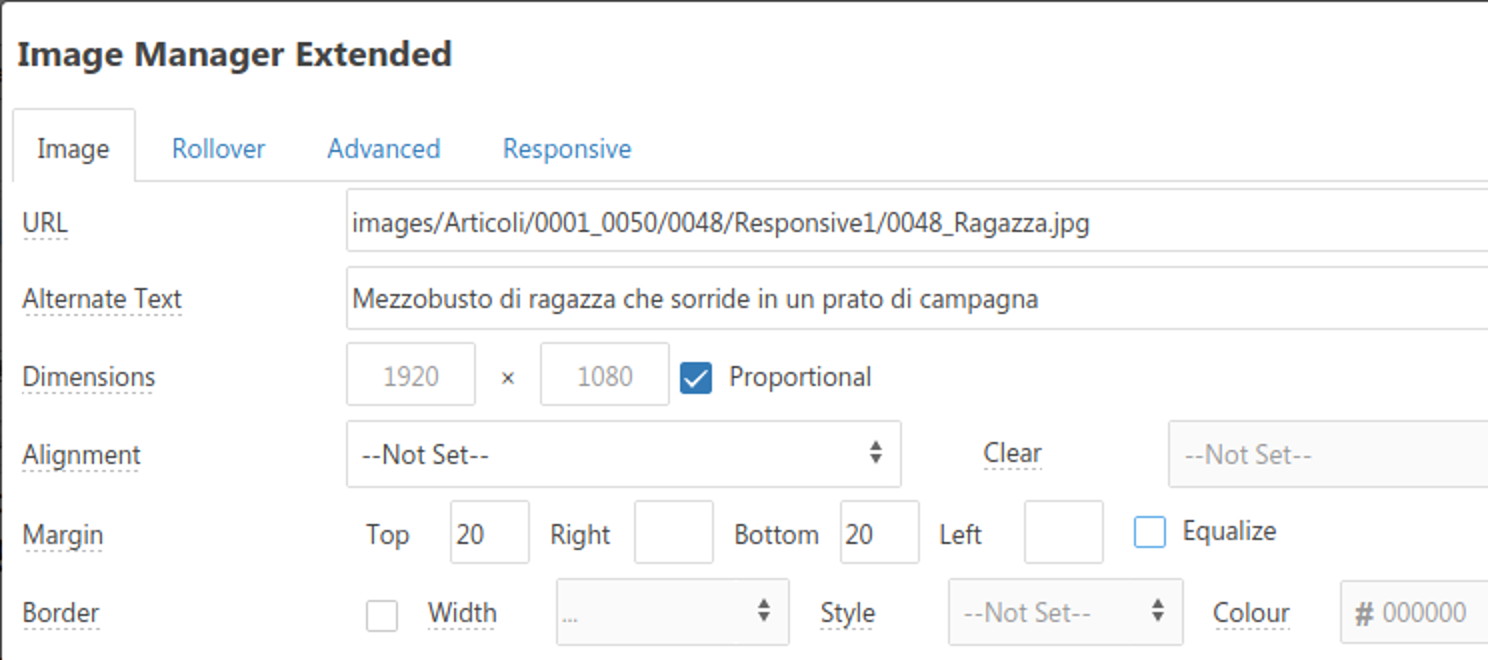Open the border Style dropdown
This screenshot has width=1488, height=660.
1066,612
